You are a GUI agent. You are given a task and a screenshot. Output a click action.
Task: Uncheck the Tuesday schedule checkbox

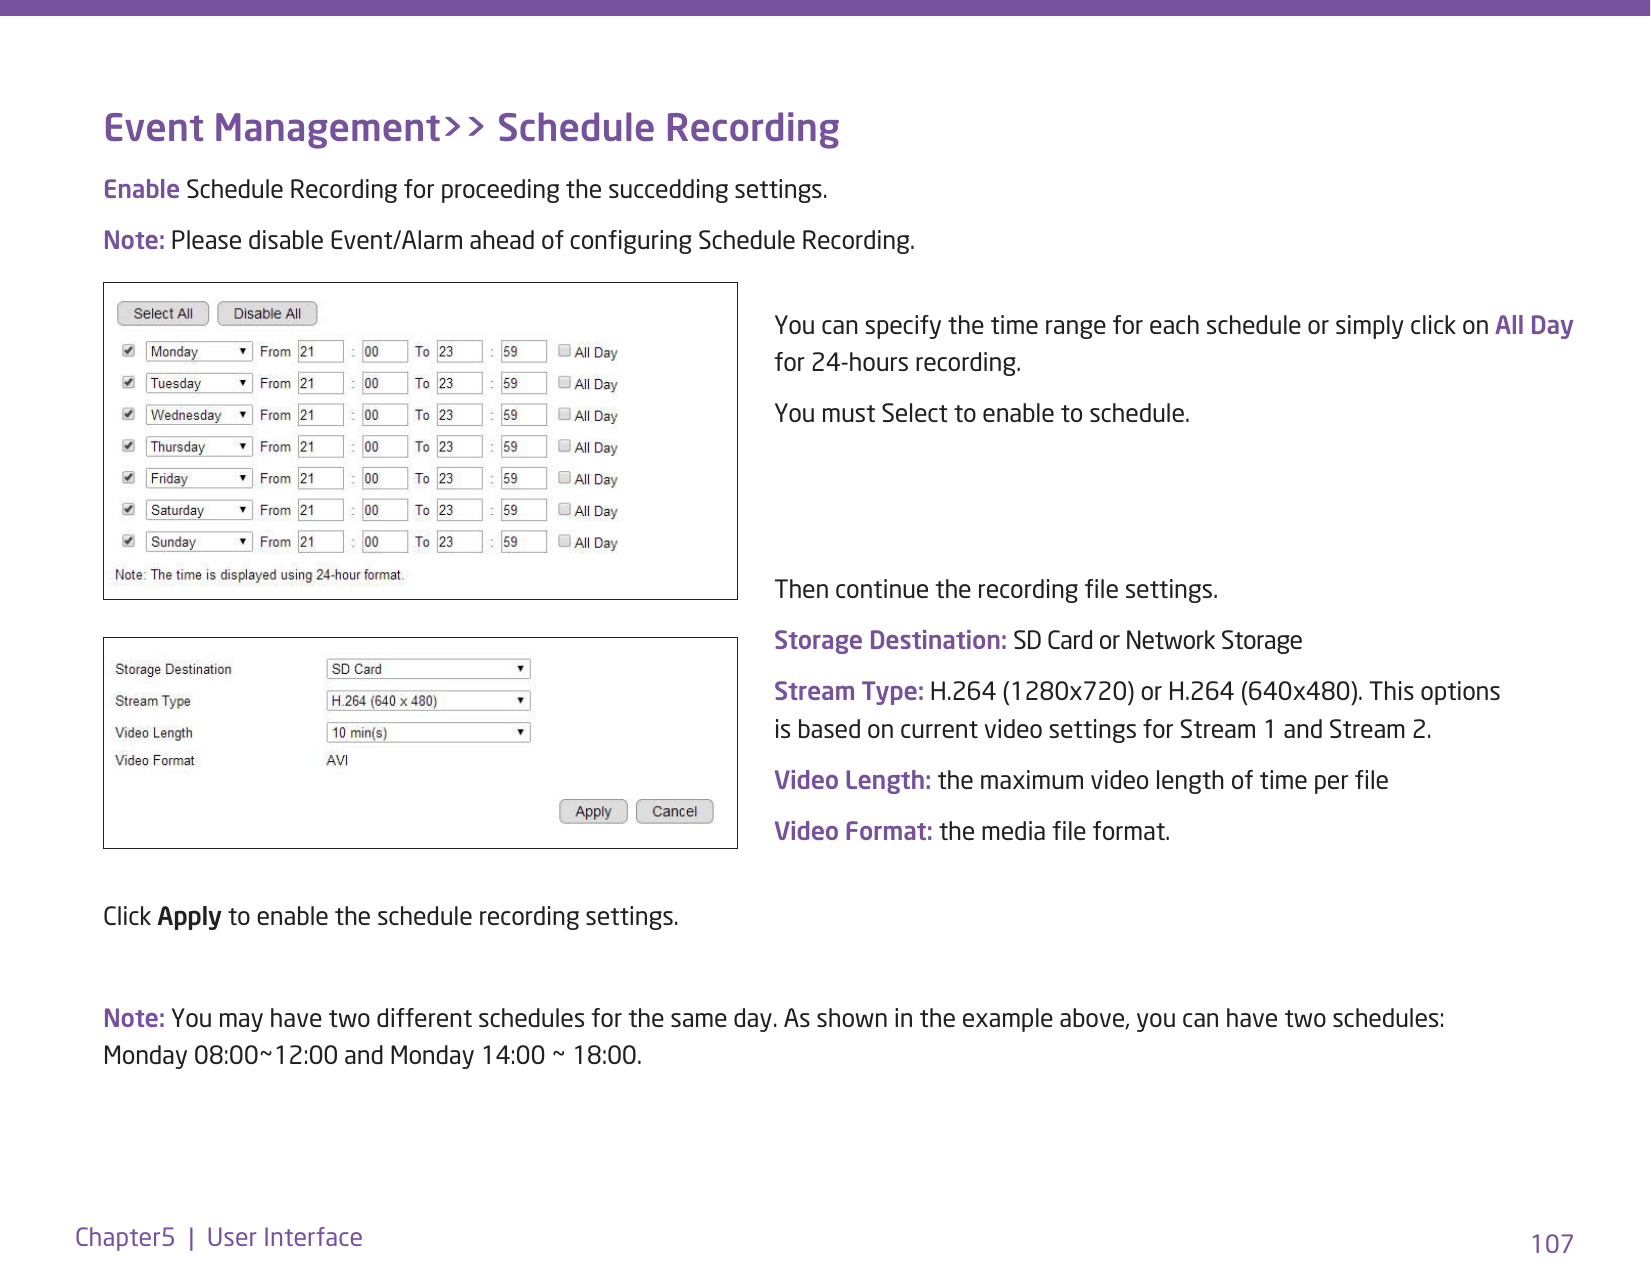tap(128, 383)
